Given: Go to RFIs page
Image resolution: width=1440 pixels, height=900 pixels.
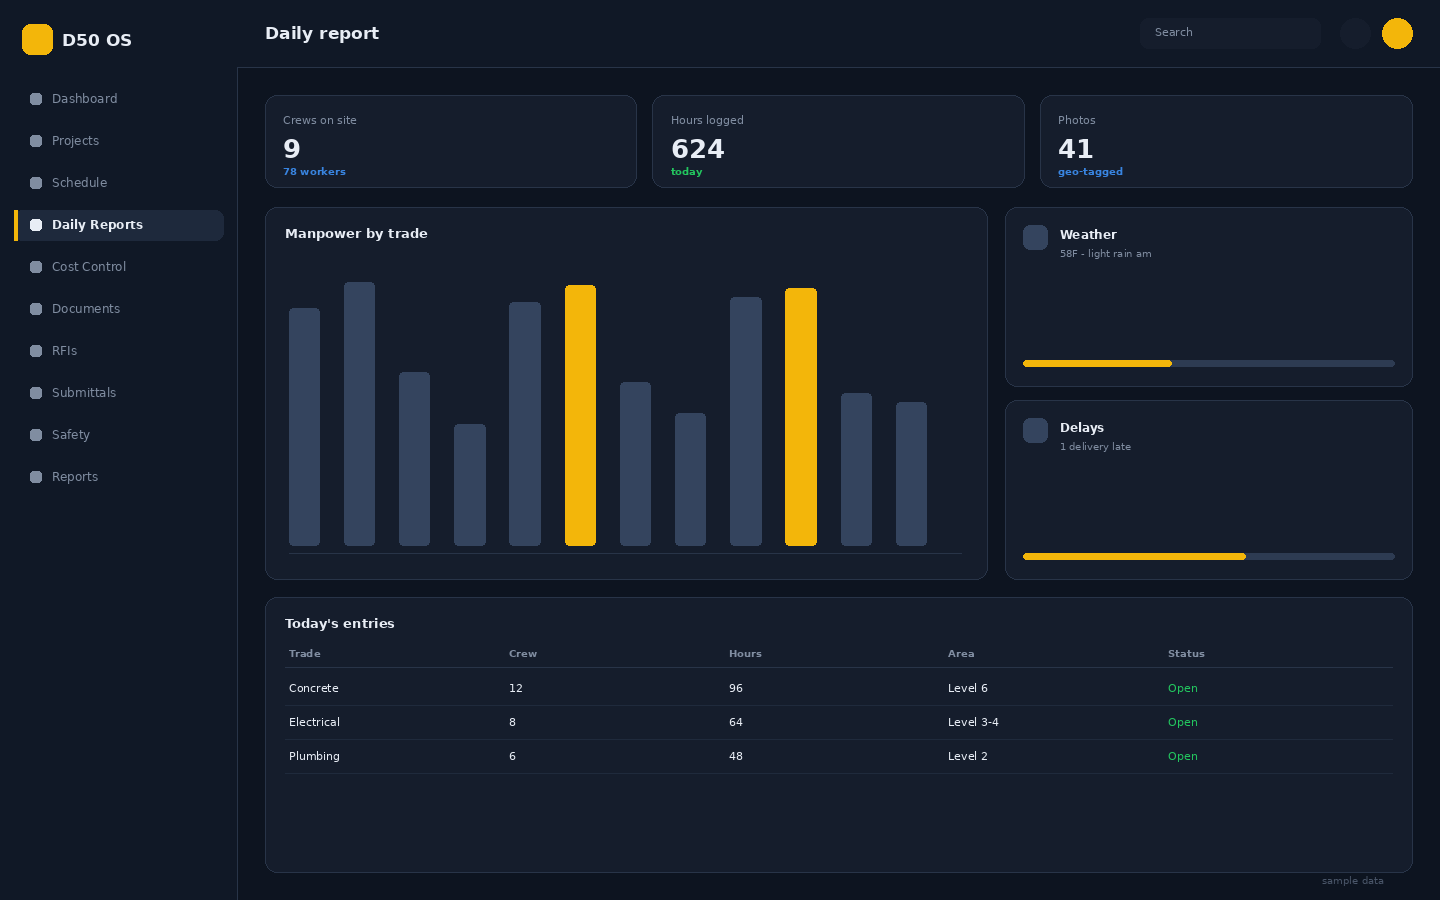Looking at the screenshot, I should 119,351.
